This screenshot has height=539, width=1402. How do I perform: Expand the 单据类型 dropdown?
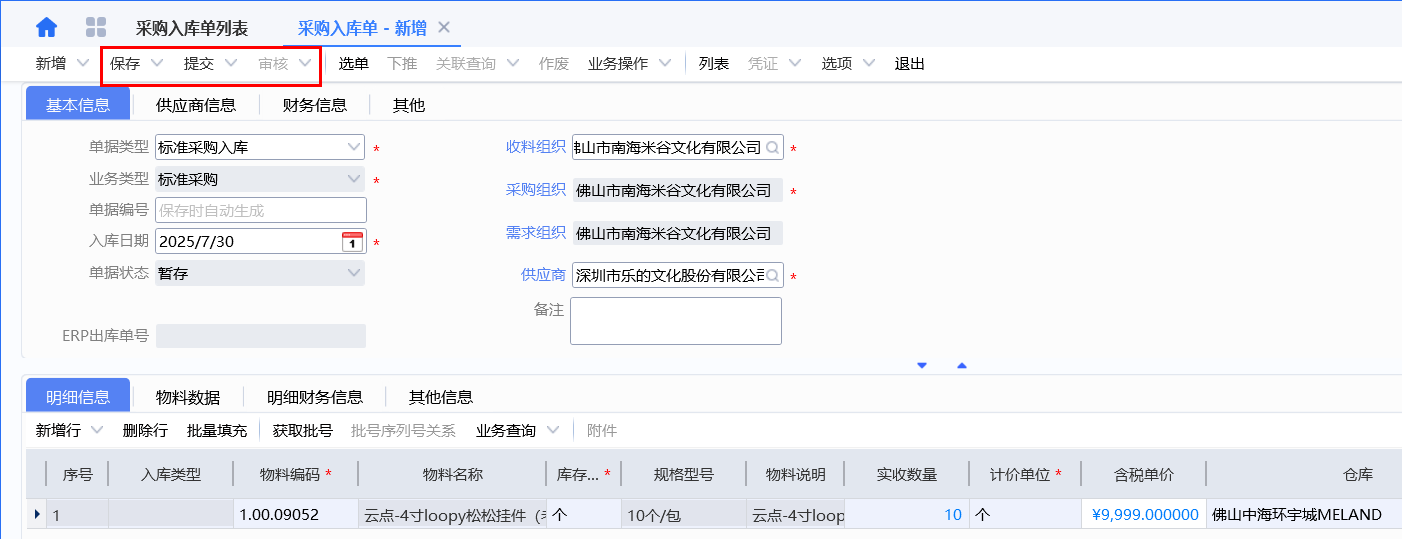[354, 148]
